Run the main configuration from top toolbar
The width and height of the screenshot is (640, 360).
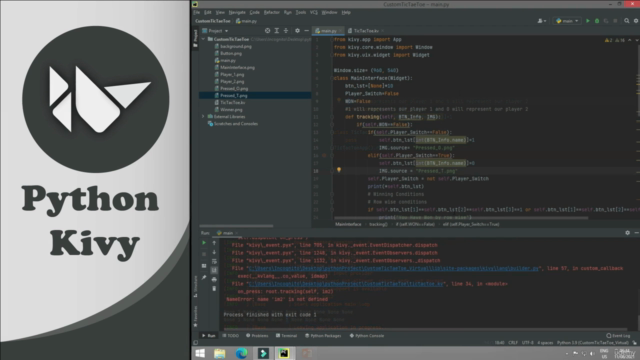(588, 21)
